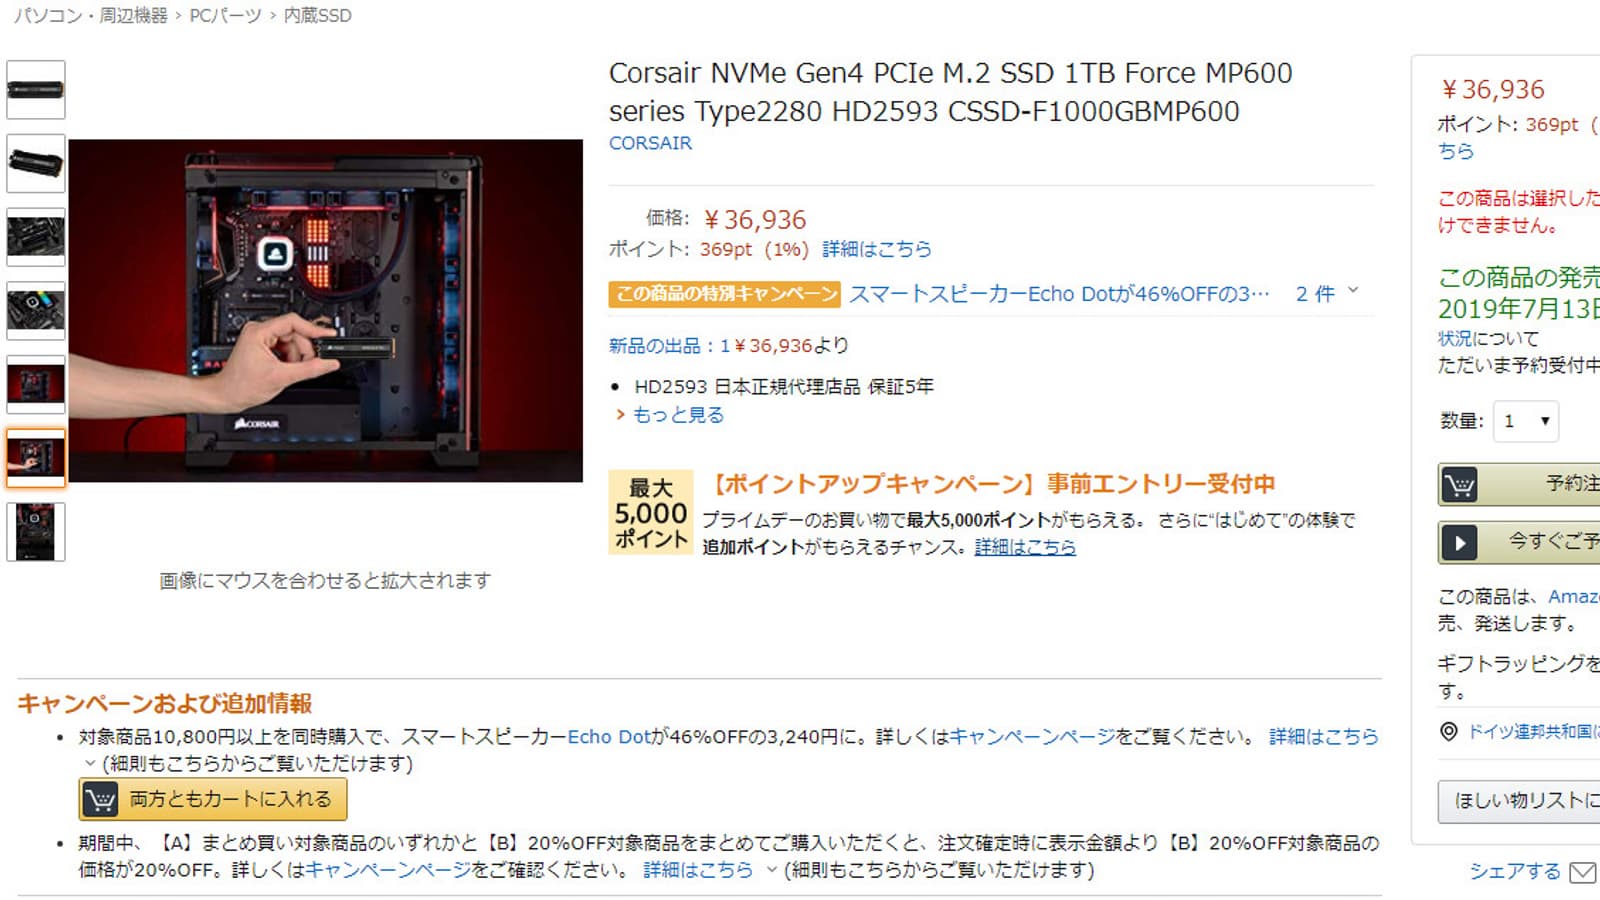Click 両方ともカートに入れる add-both button

coord(213,799)
